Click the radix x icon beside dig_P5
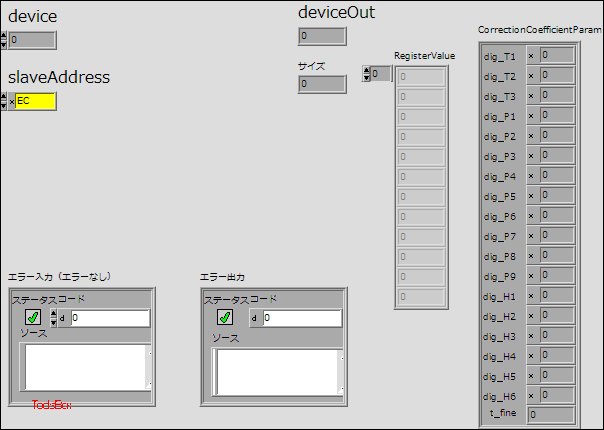Screen dimensions: 604x430 (x=531, y=197)
